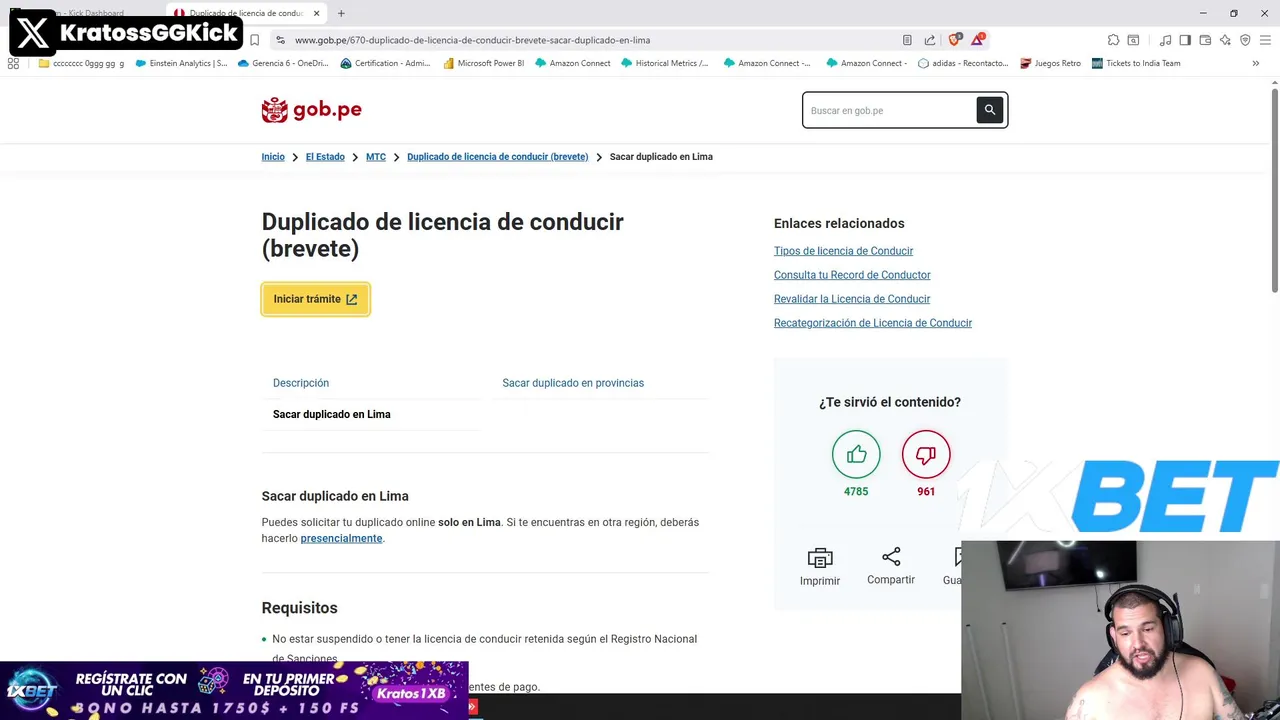Go to MTC breadcrumb
The width and height of the screenshot is (1280, 720).
click(x=376, y=157)
